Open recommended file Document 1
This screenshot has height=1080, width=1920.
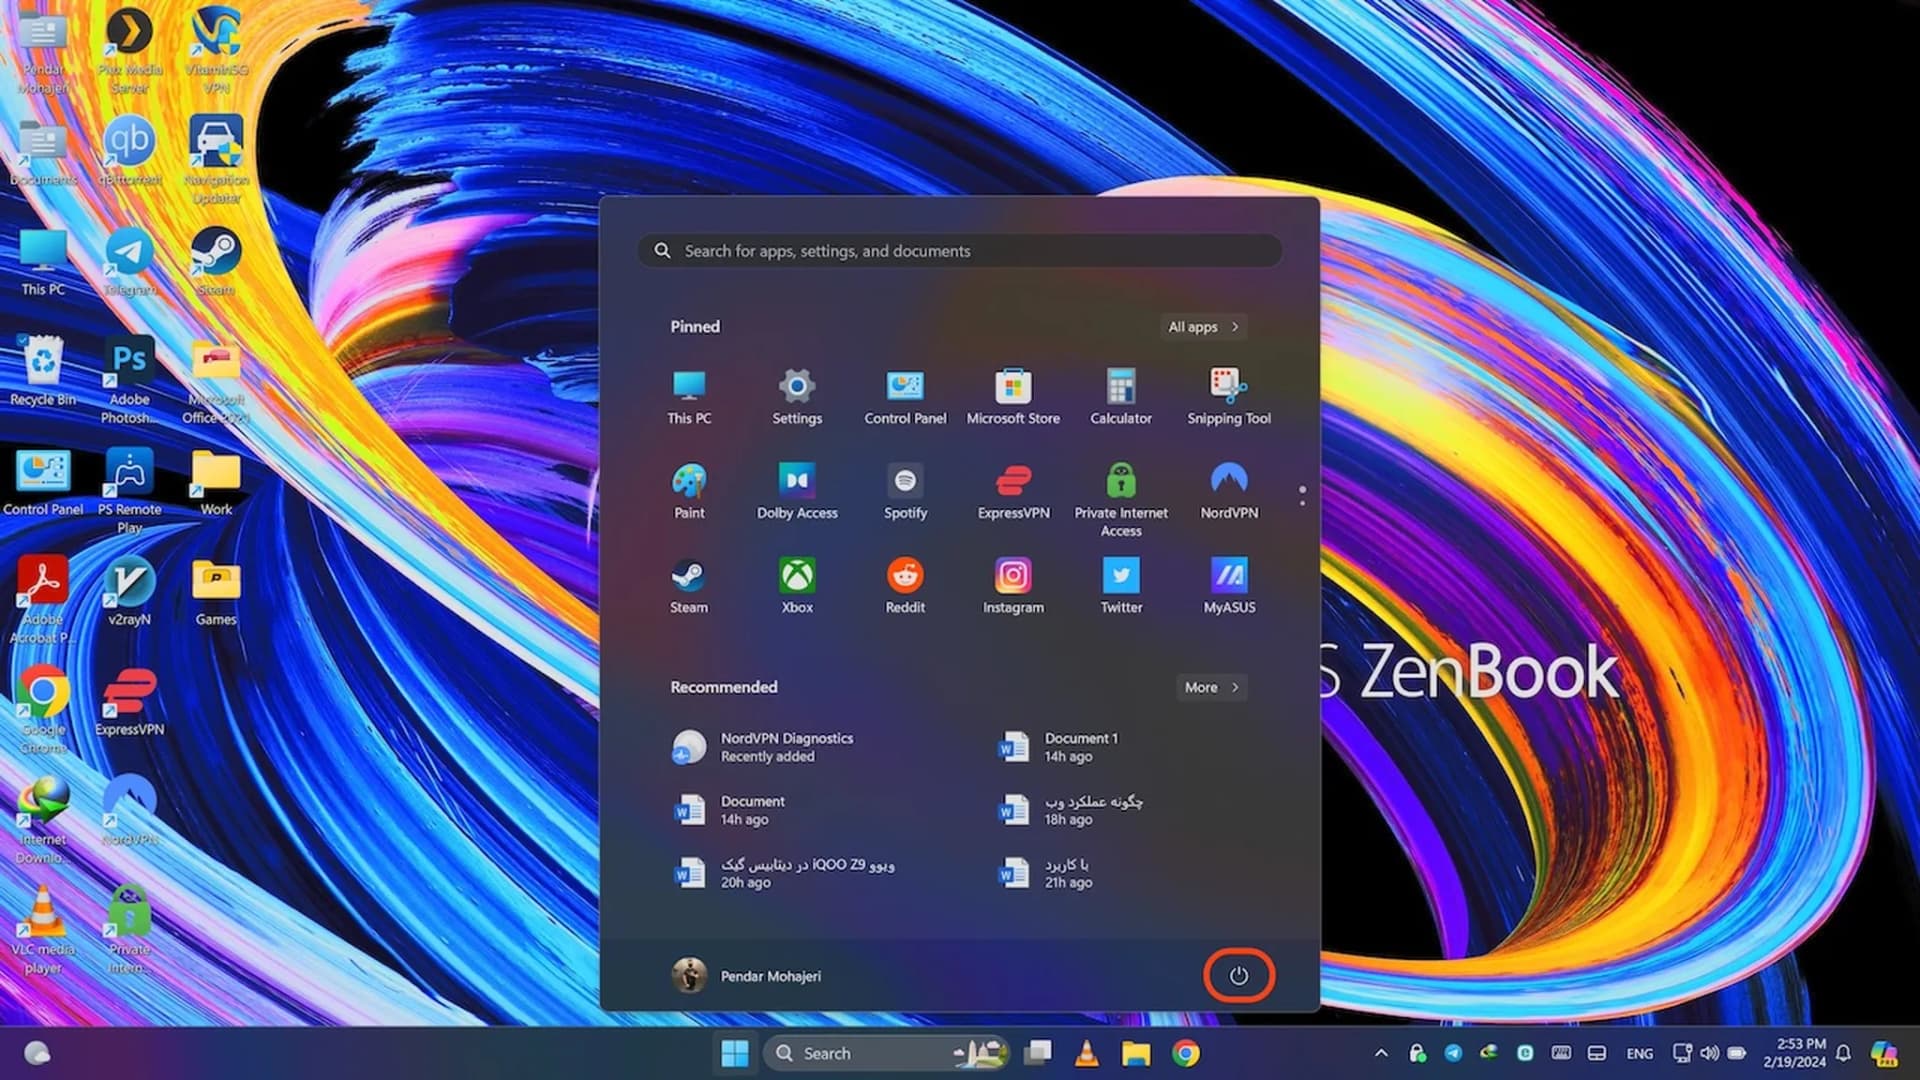point(1060,747)
